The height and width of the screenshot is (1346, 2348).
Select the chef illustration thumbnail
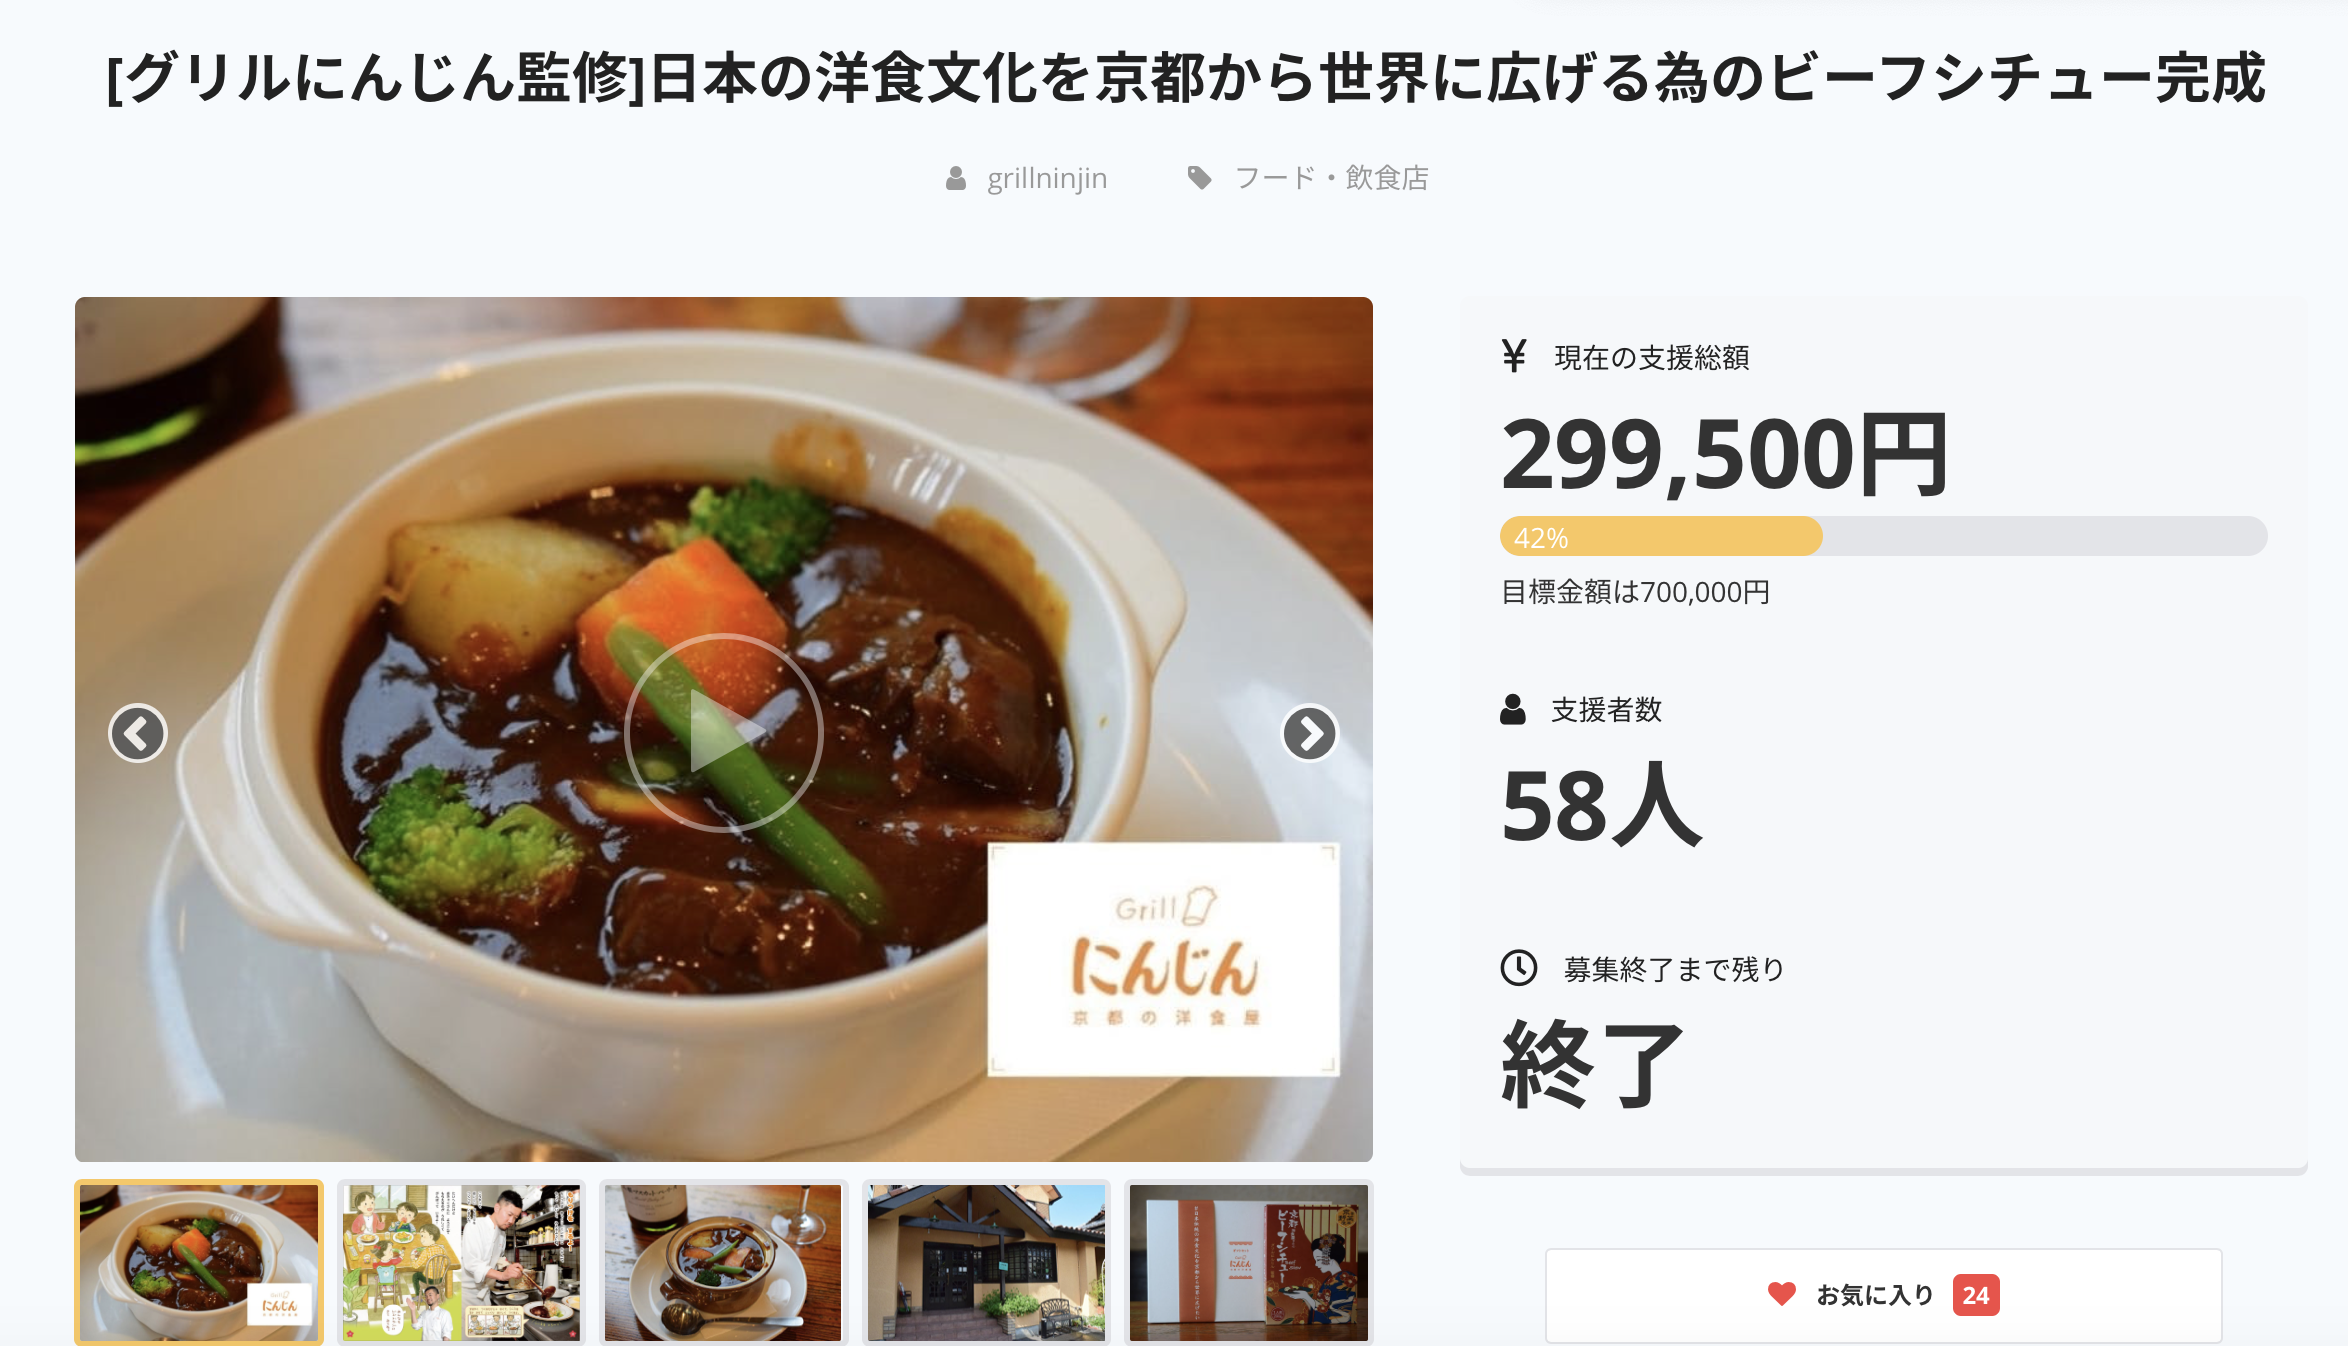click(x=461, y=1263)
